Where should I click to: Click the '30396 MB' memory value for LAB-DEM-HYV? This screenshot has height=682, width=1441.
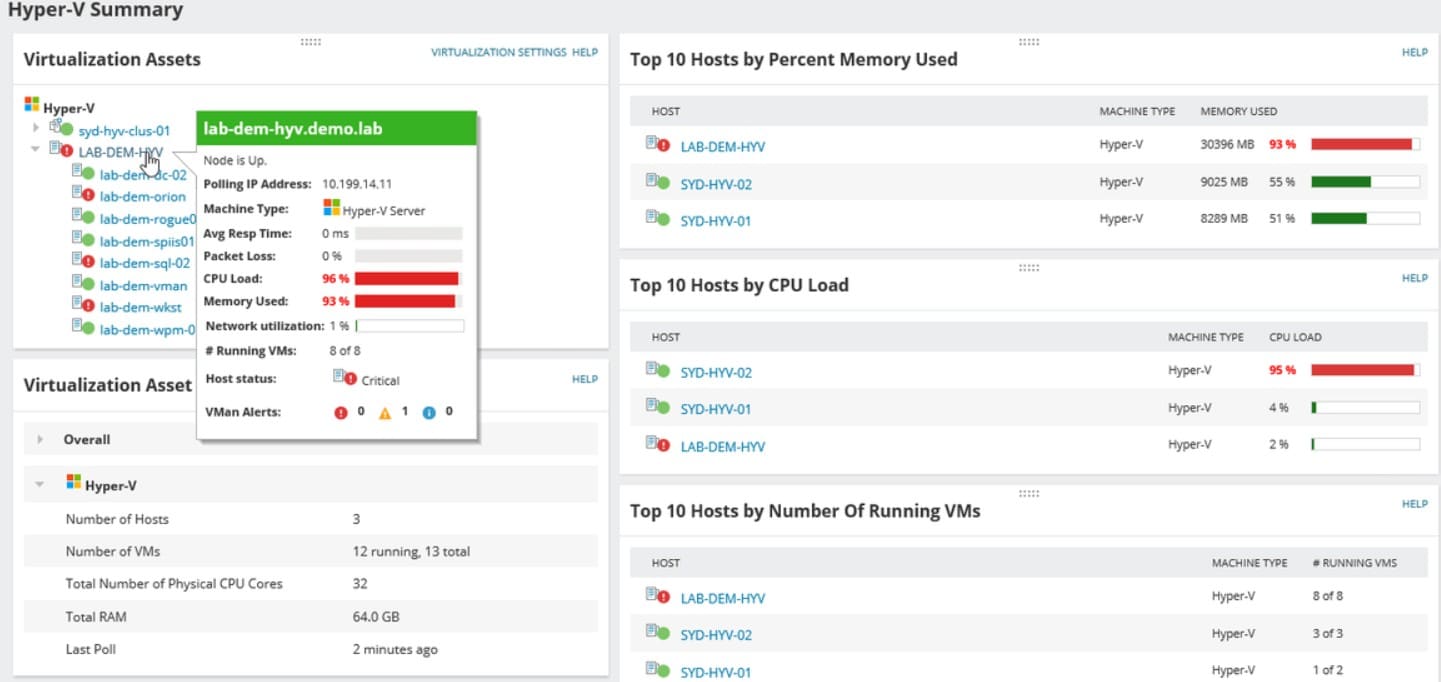click(1227, 144)
